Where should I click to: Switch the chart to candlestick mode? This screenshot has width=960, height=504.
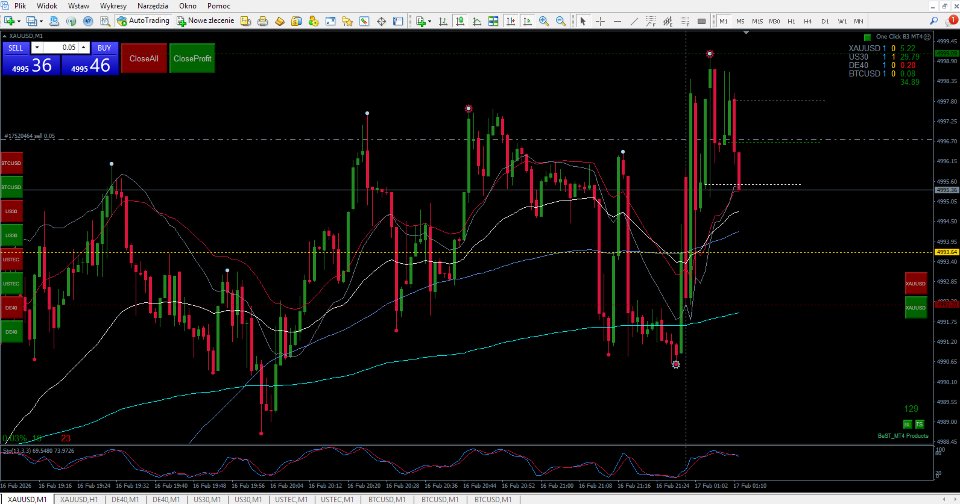459,21
